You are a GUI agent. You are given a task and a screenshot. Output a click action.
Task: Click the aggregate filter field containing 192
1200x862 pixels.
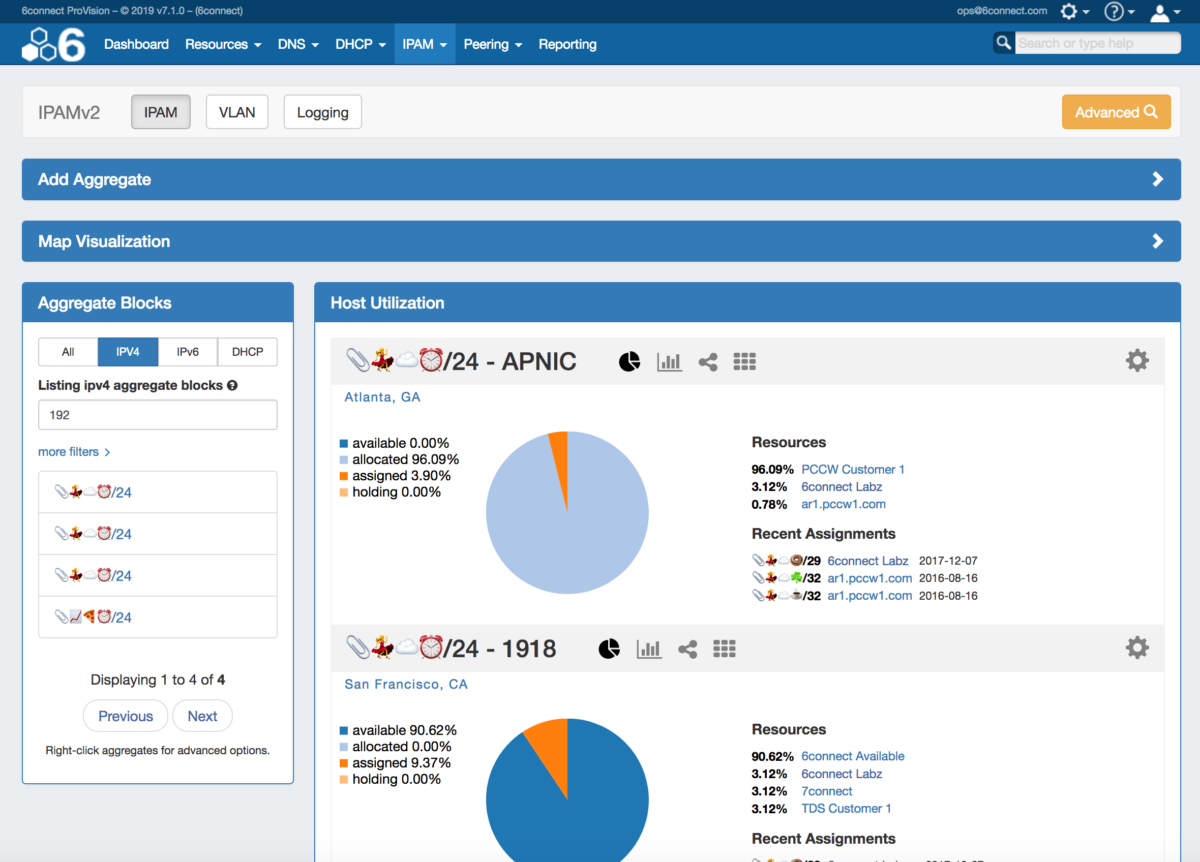point(158,415)
